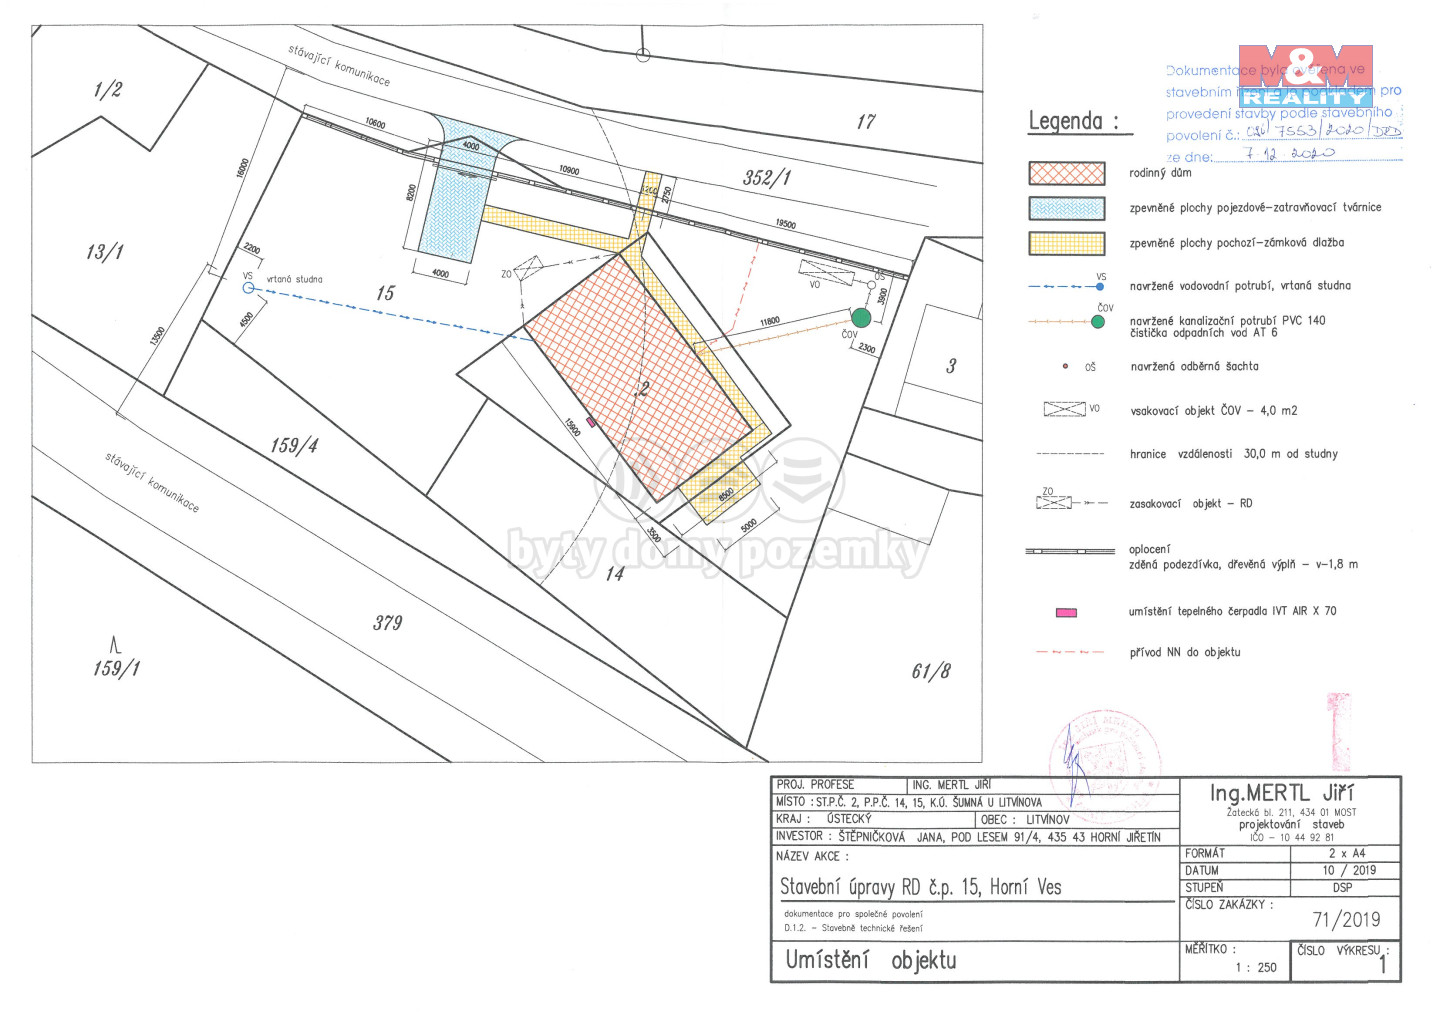Click the green ČOV circle on the plan

coord(861,318)
